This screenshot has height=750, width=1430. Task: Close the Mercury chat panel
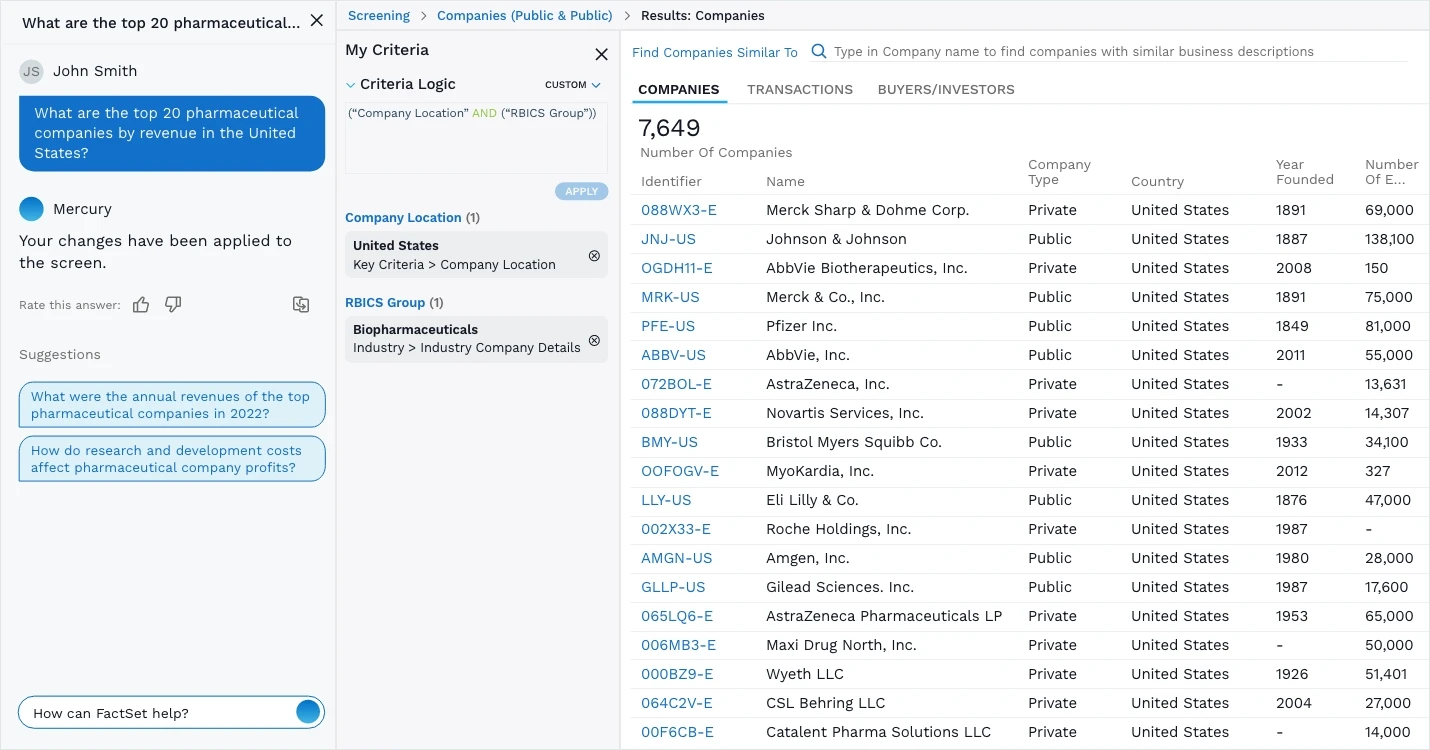pyautogui.click(x=316, y=19)
